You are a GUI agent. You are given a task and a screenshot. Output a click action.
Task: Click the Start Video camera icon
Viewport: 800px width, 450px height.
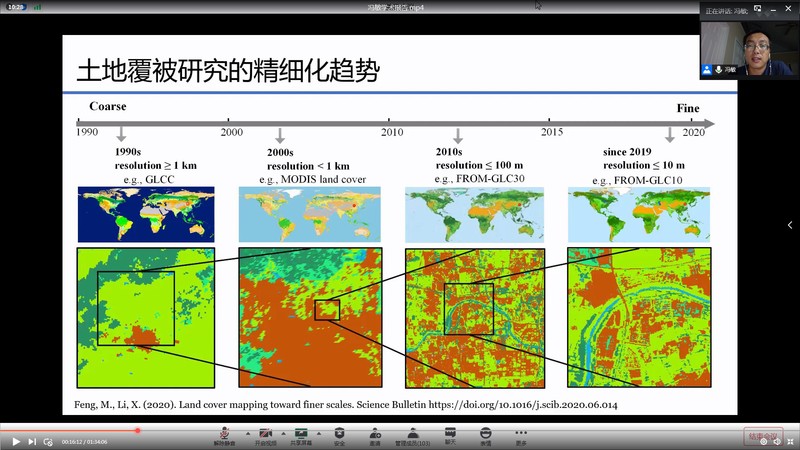click(265, 434)
